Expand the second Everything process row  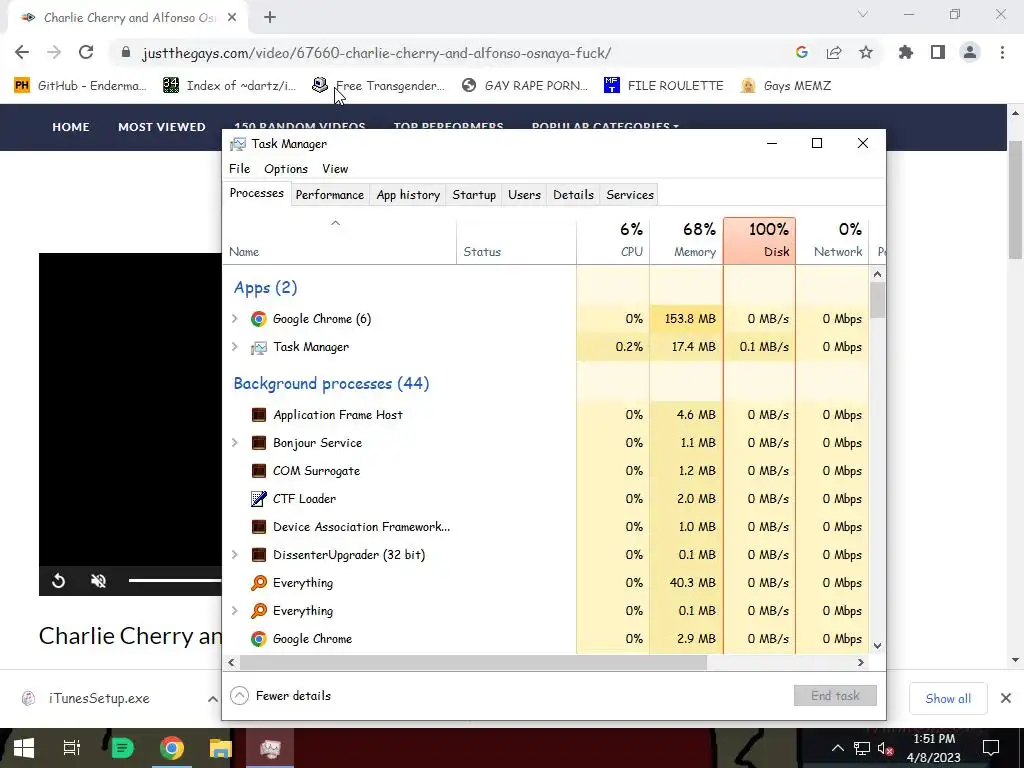[x=235, y=611]
